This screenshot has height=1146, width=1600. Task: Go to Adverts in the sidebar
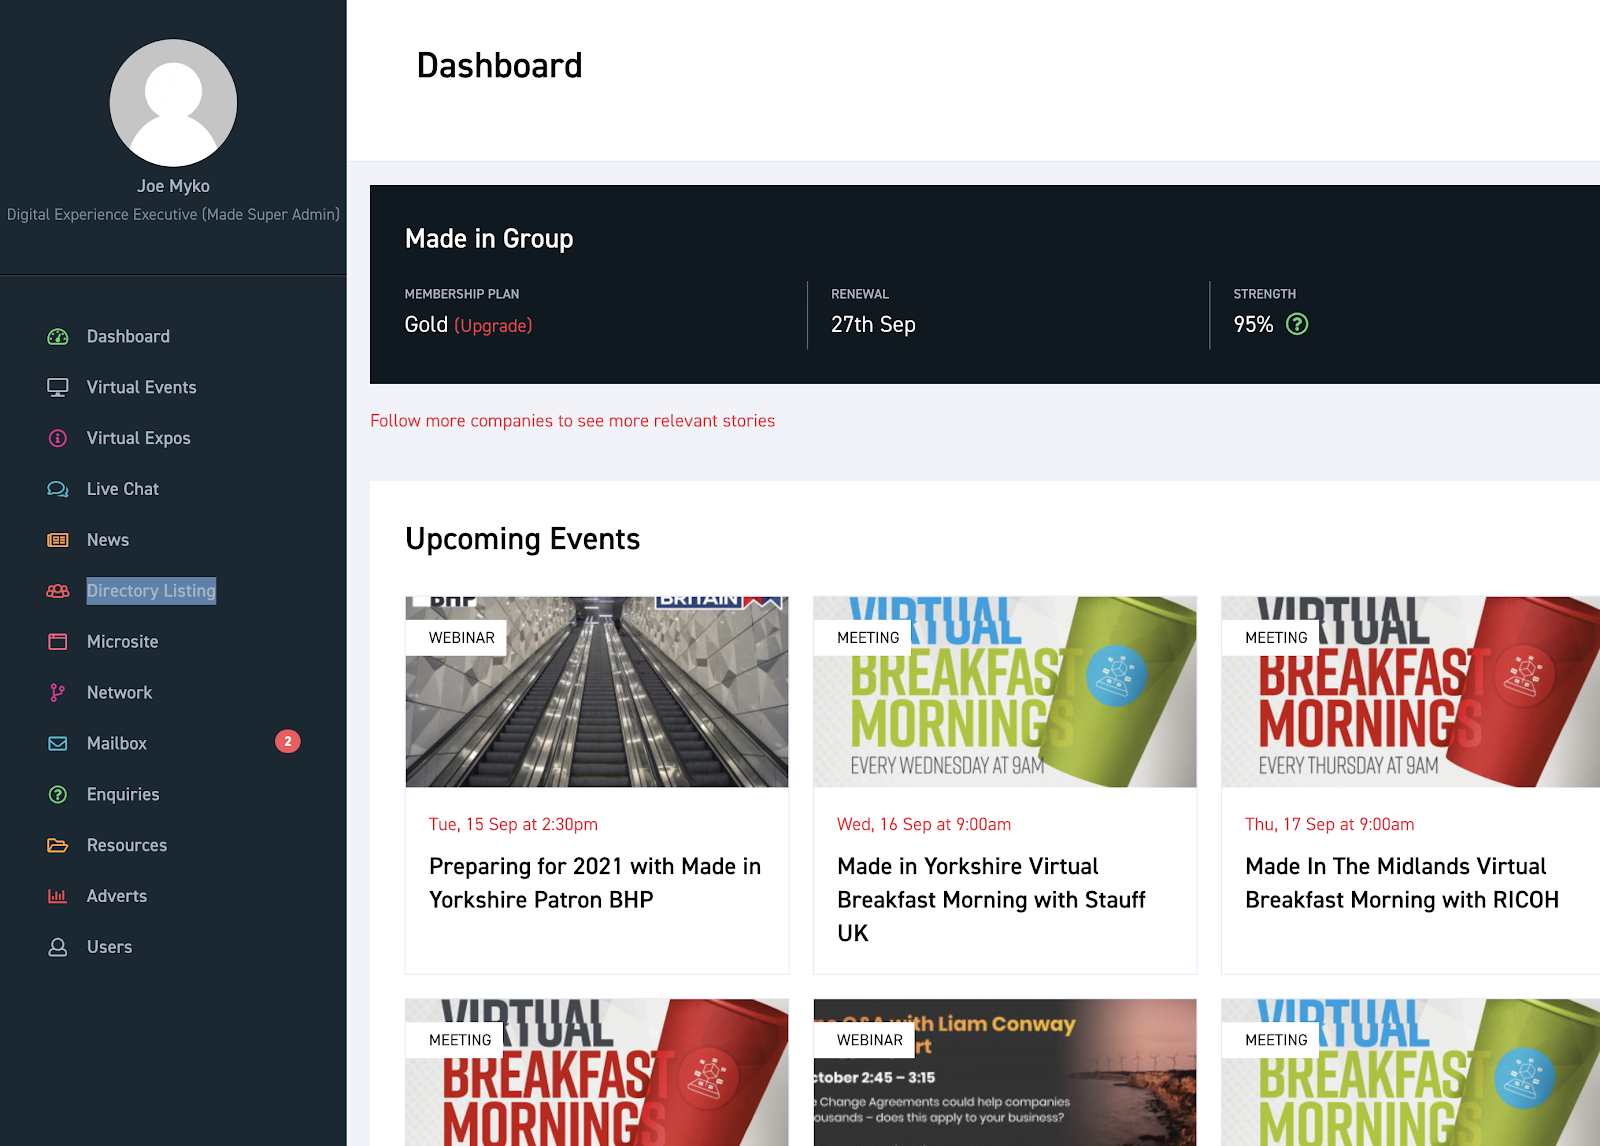pos(117,897)
